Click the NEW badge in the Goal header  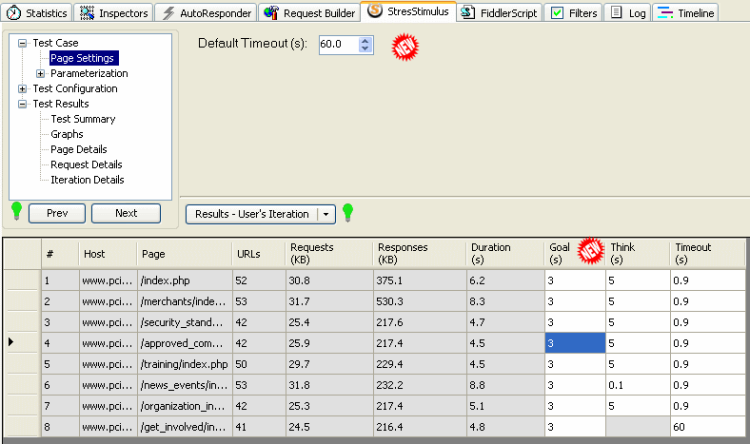(x=591, y=251)
